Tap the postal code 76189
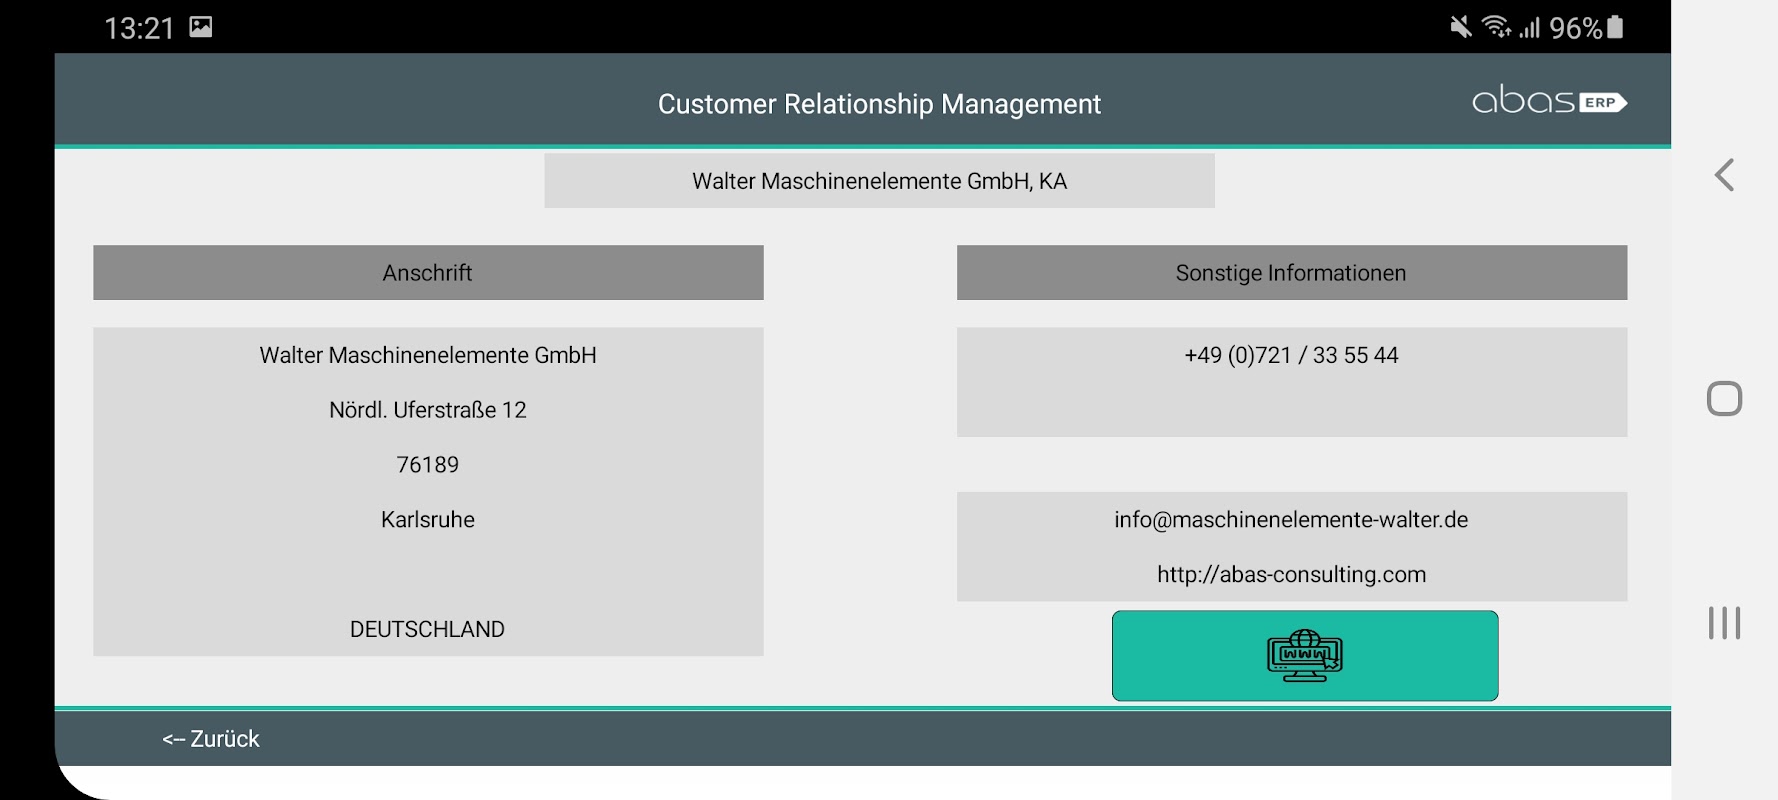This screenshot has width=1778, height=800. [x=428, y=465]
